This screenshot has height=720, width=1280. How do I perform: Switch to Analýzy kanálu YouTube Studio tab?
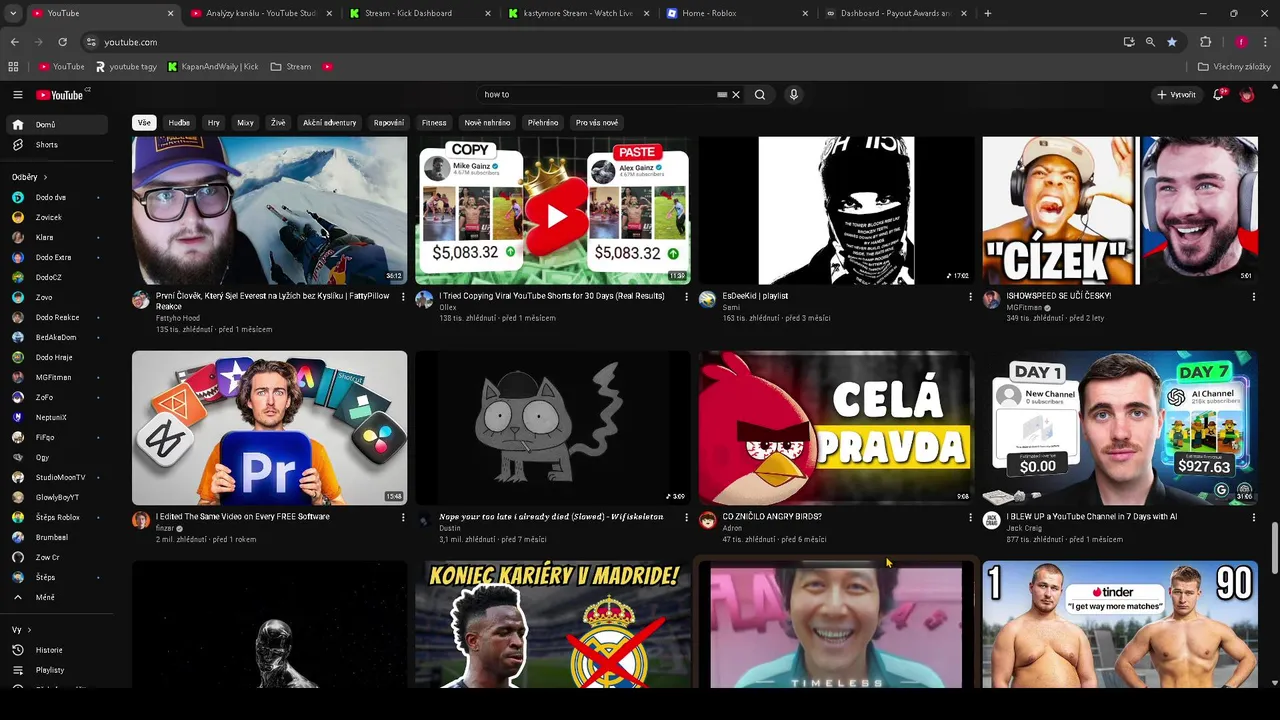point(259,13)
